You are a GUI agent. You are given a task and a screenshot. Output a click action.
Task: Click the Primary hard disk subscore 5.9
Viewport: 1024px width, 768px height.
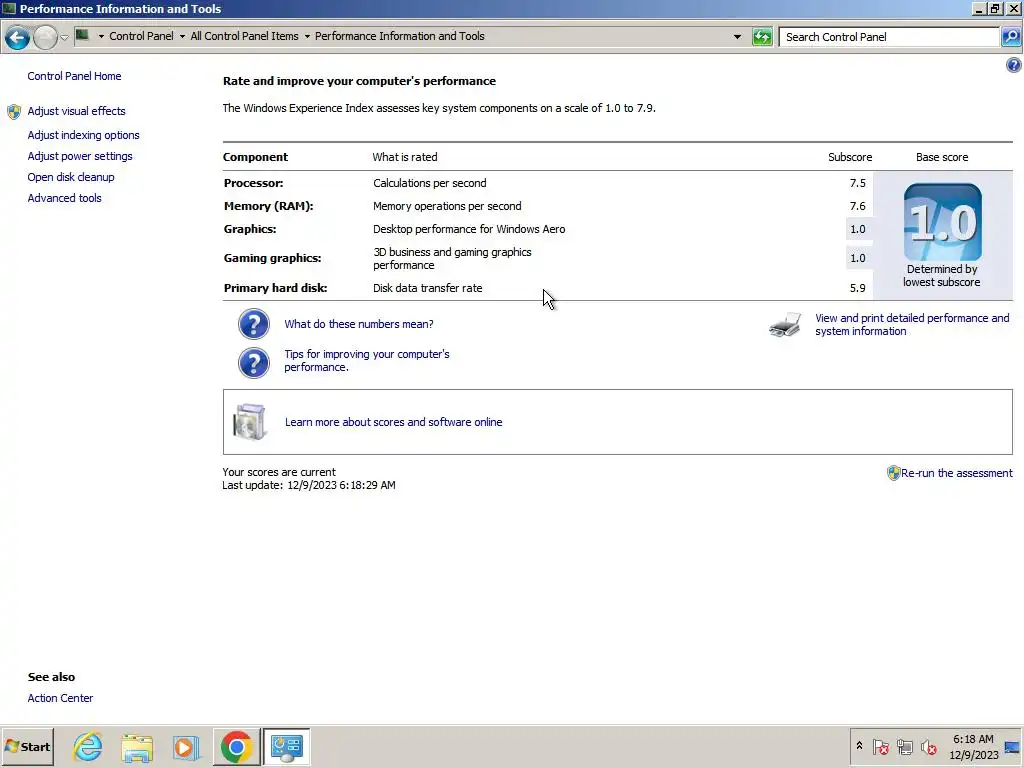[x=857, y=288]
